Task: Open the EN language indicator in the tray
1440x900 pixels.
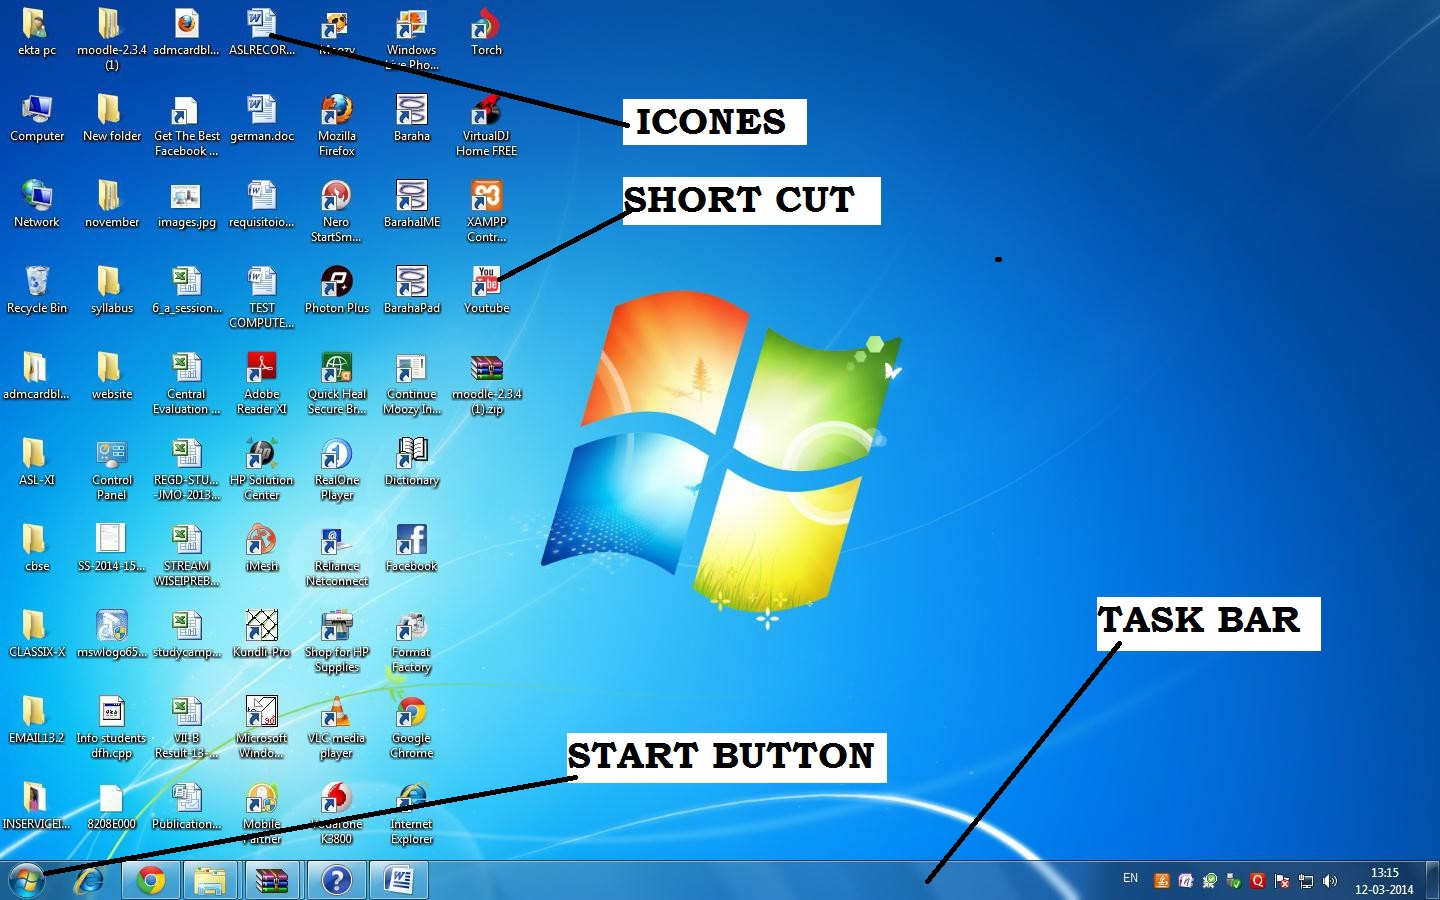Action: 1131,878
